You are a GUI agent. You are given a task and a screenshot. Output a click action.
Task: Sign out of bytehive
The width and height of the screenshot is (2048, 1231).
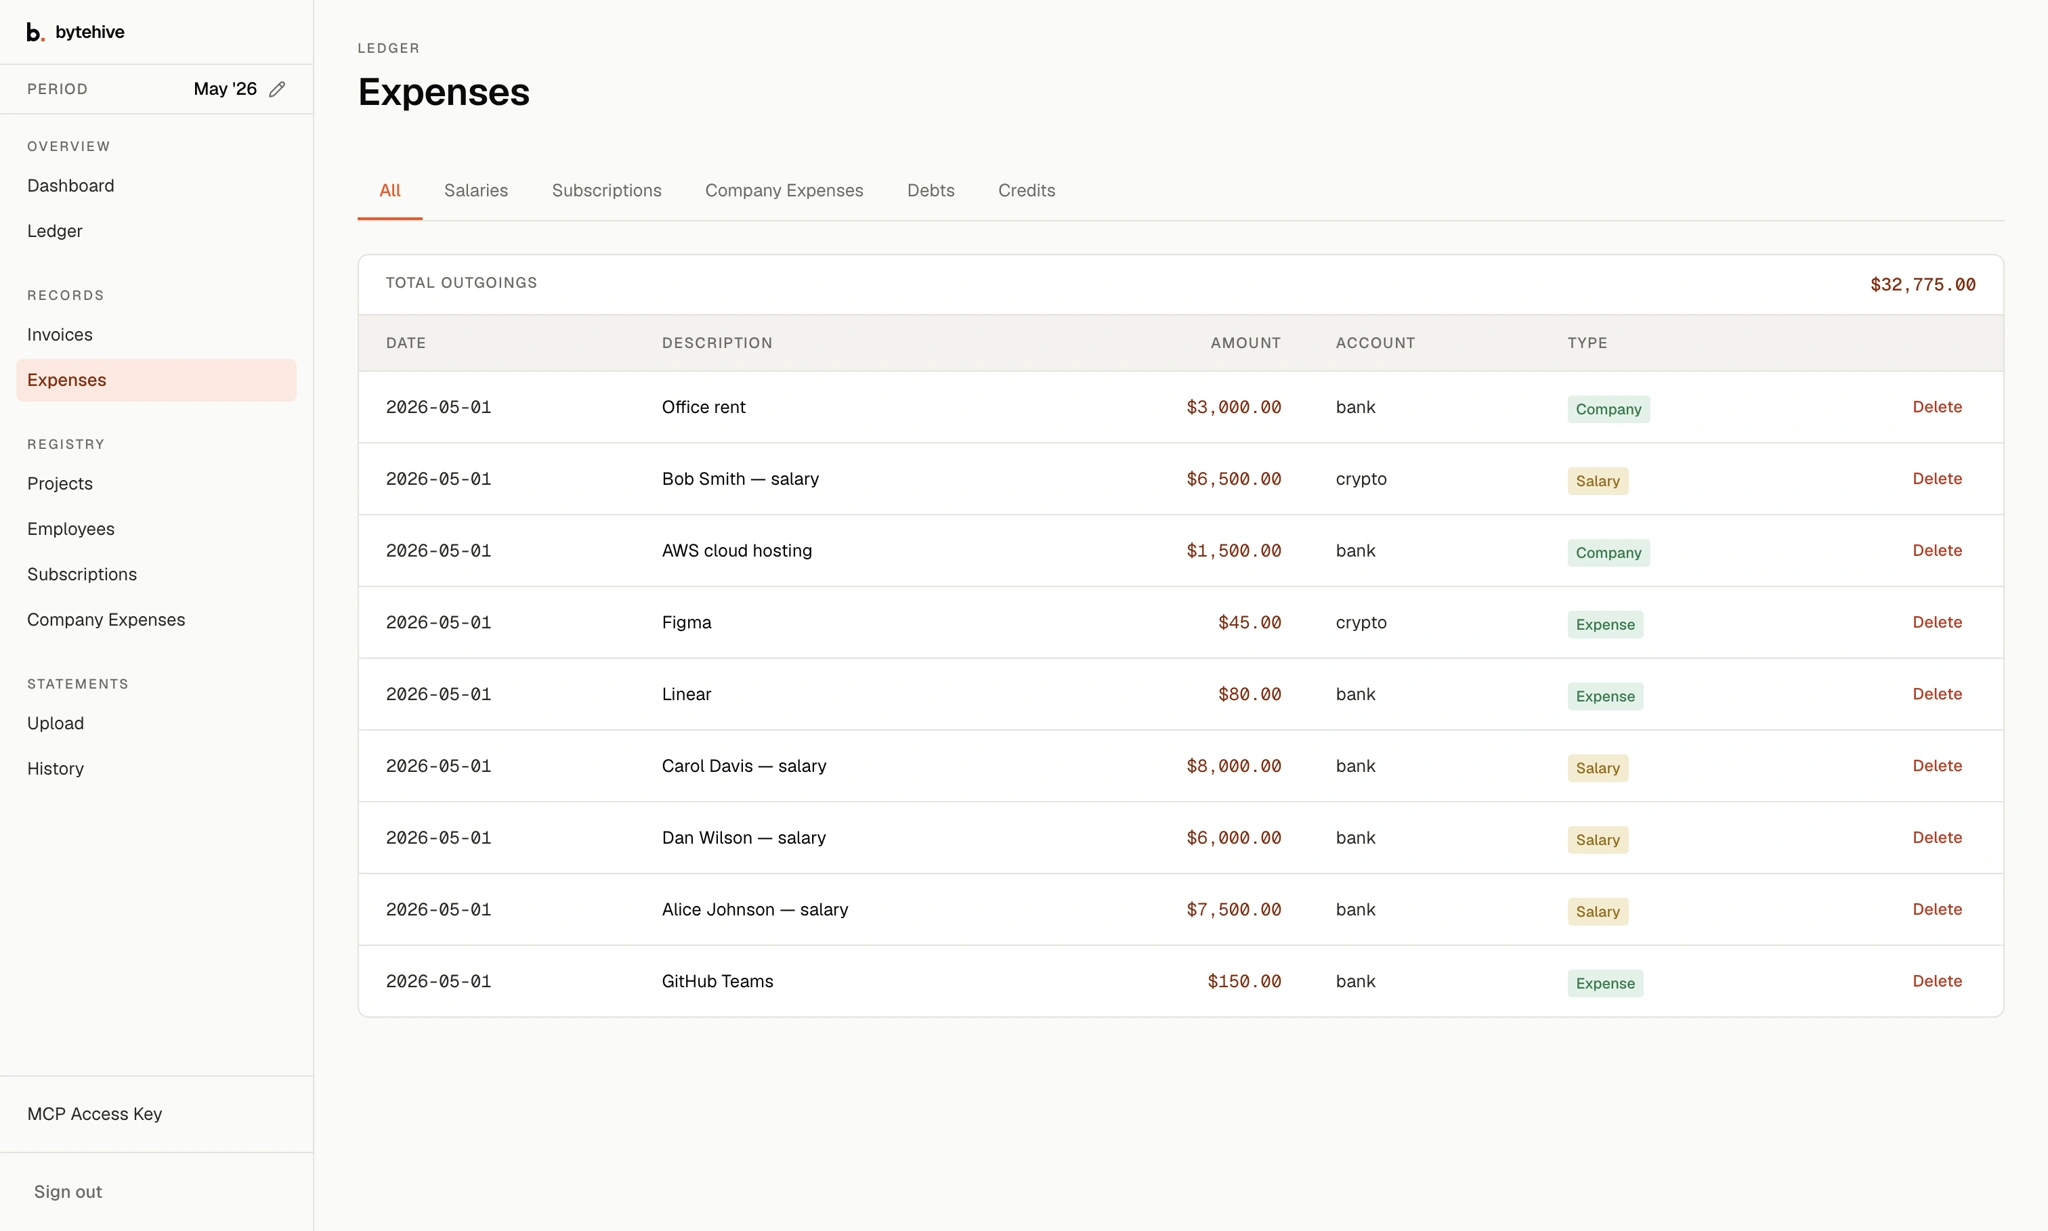click(x=68, y=1192)
